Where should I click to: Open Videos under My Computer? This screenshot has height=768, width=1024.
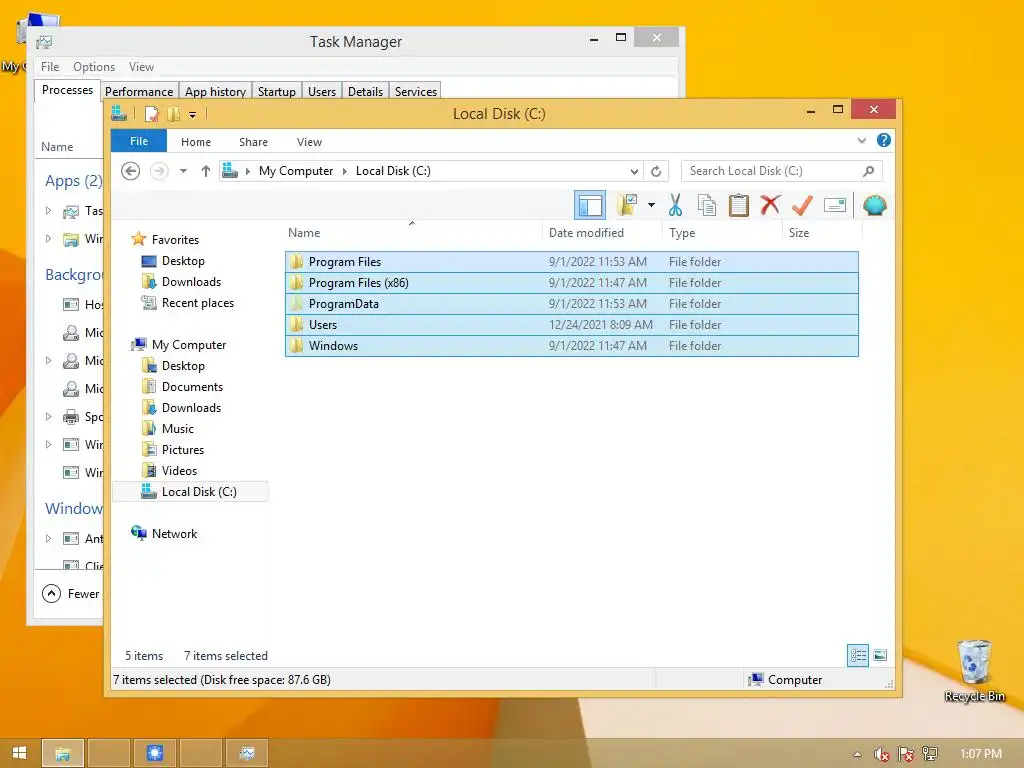pos(179,470)
